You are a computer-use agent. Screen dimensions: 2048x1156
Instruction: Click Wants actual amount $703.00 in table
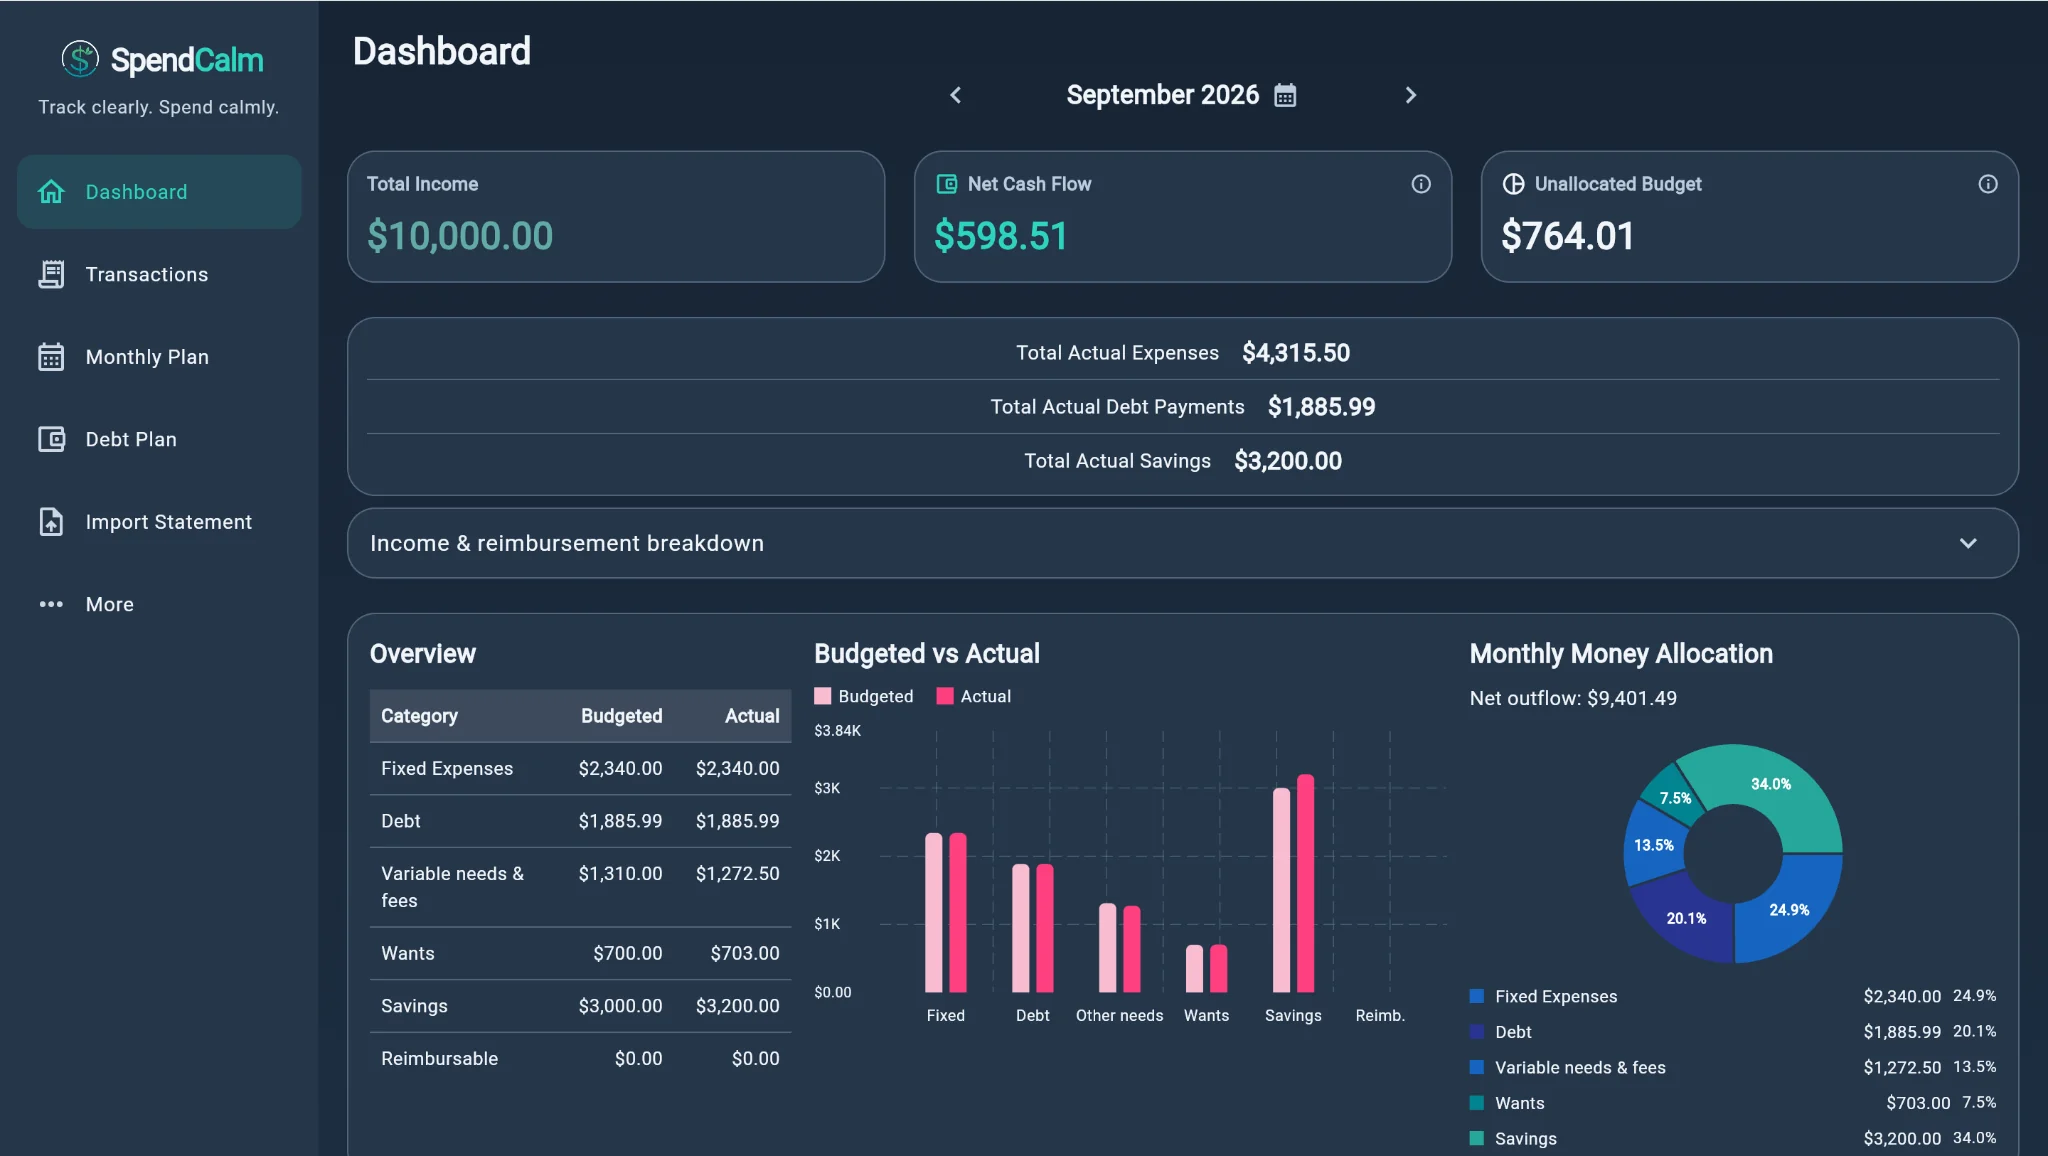tap(745, 953)
